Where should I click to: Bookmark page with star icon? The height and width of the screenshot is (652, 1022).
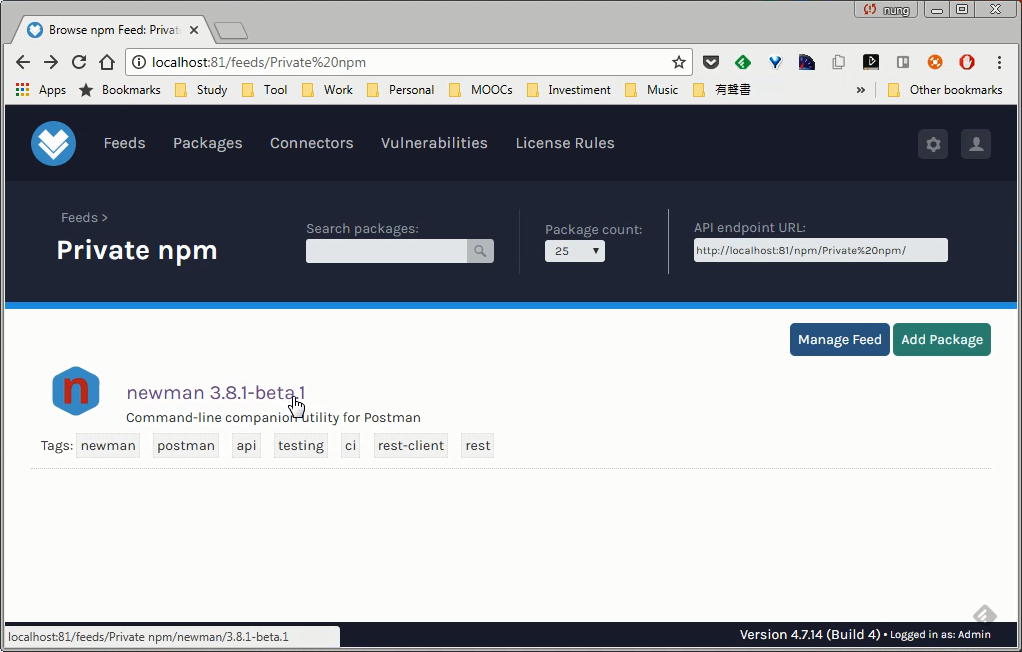pyautogui.click(x=679, y=62)
